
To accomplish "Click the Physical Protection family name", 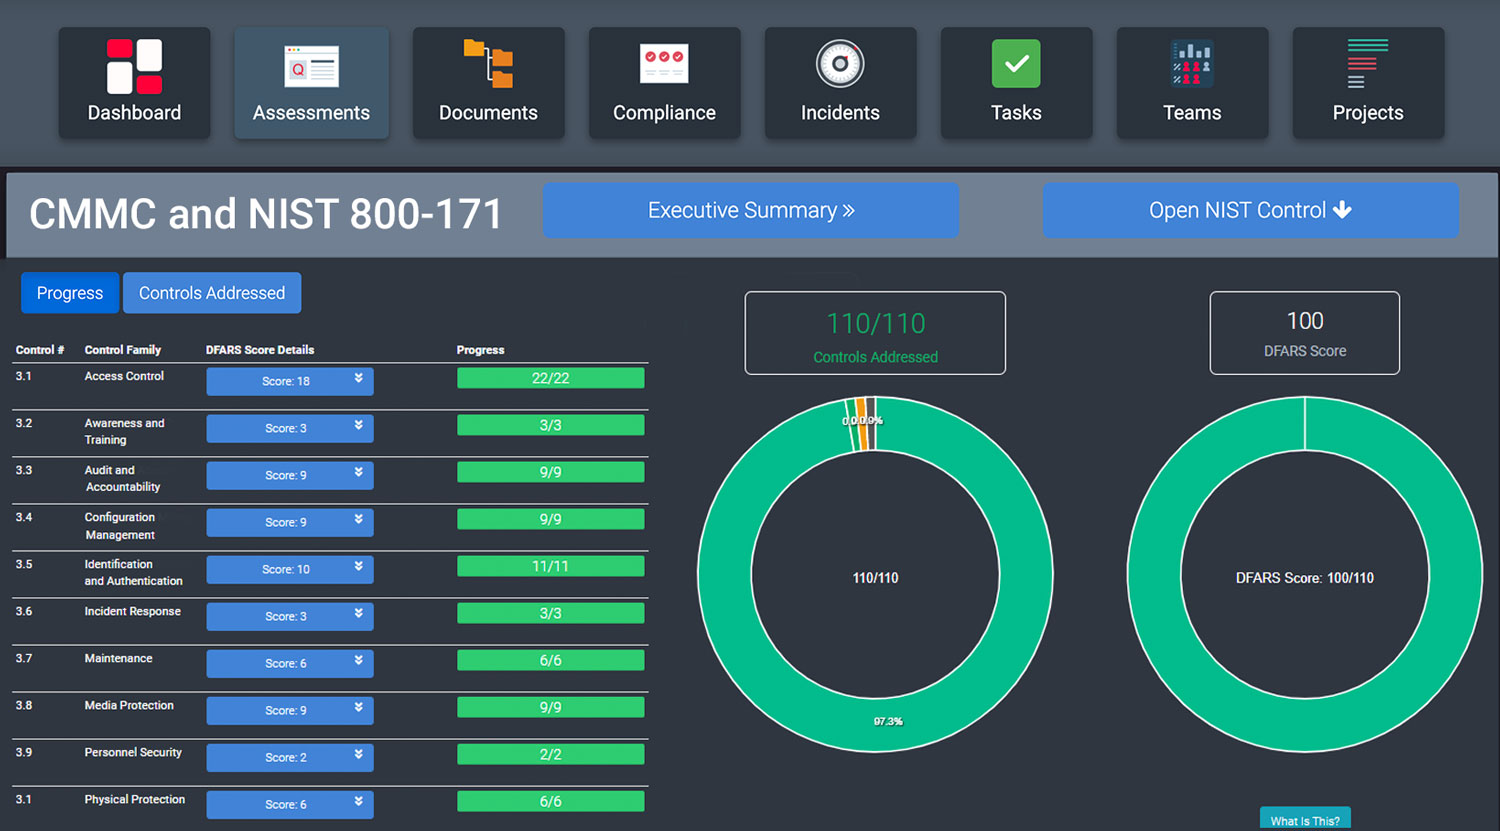I will 135,799.
